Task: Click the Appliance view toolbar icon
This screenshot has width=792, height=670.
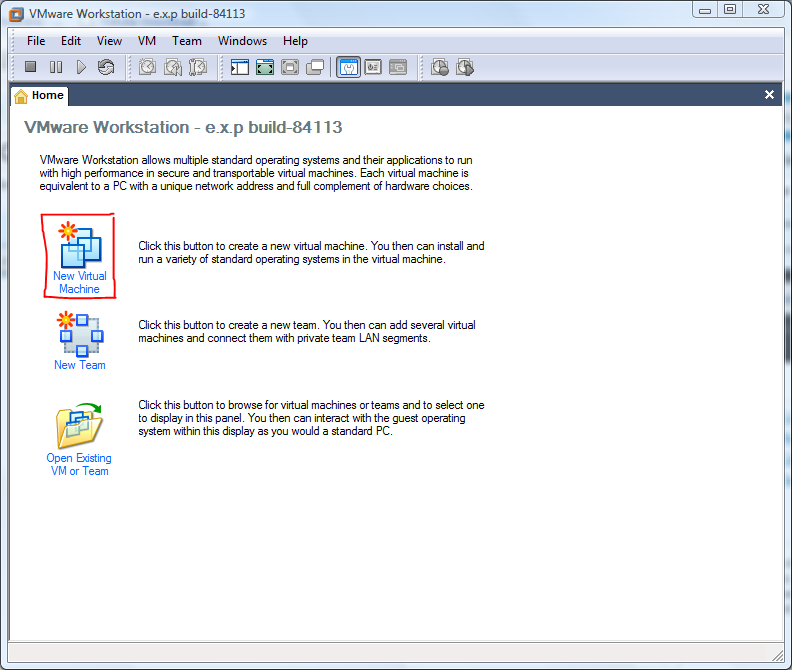Action: click(x=373, y=67)
